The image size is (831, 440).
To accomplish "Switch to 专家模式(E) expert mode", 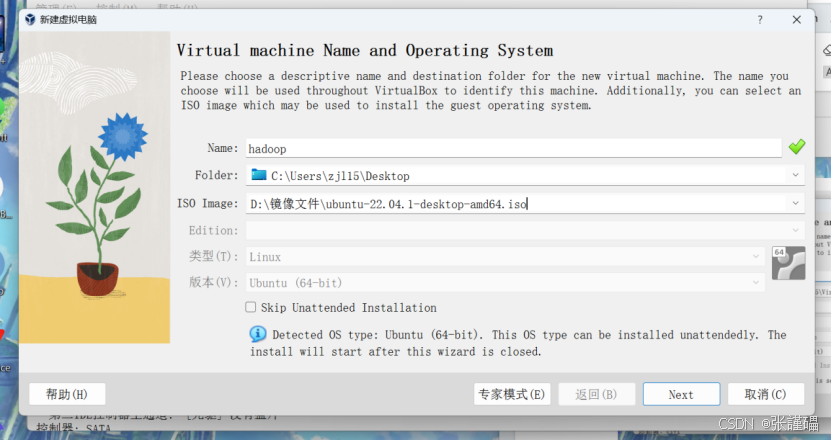I will (511, 394).
